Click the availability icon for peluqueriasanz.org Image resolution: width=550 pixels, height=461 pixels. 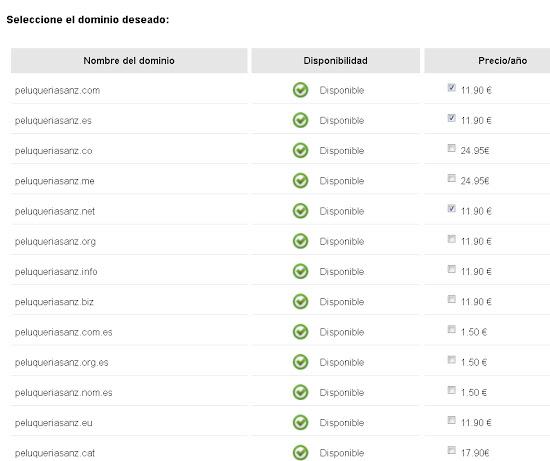[300, 241]
